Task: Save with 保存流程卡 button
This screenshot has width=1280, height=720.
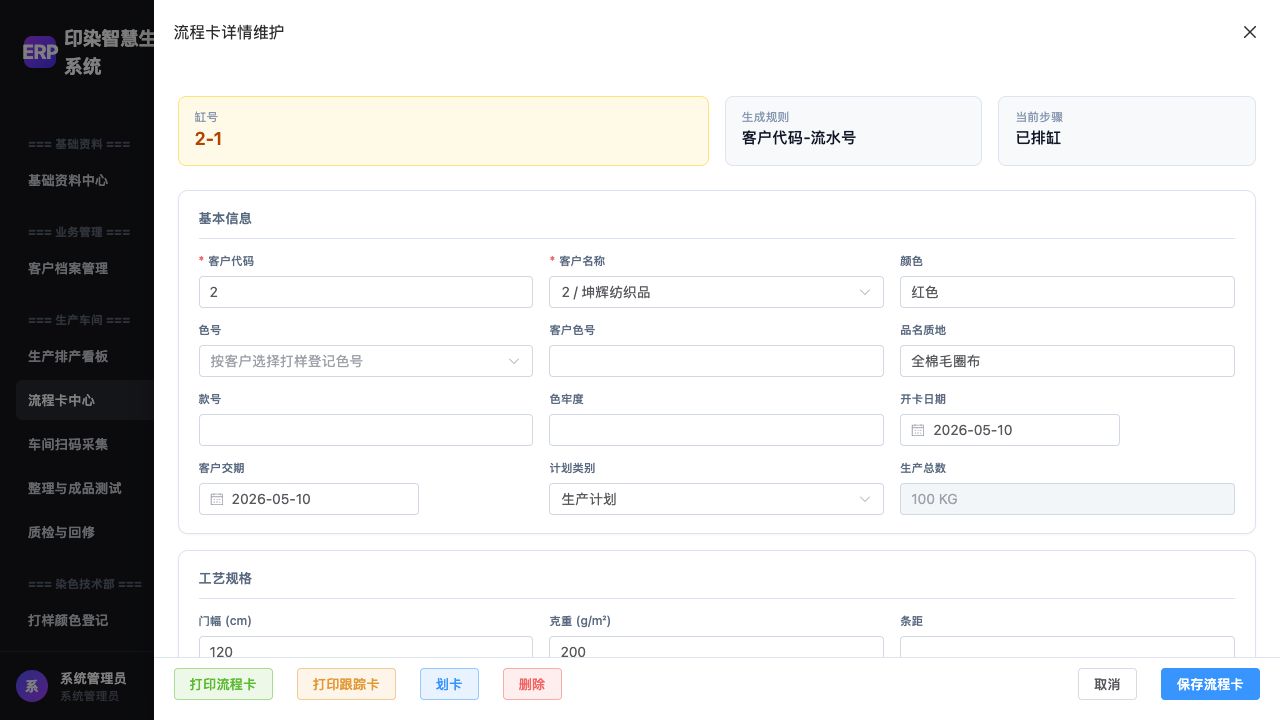Action: 1210,684
